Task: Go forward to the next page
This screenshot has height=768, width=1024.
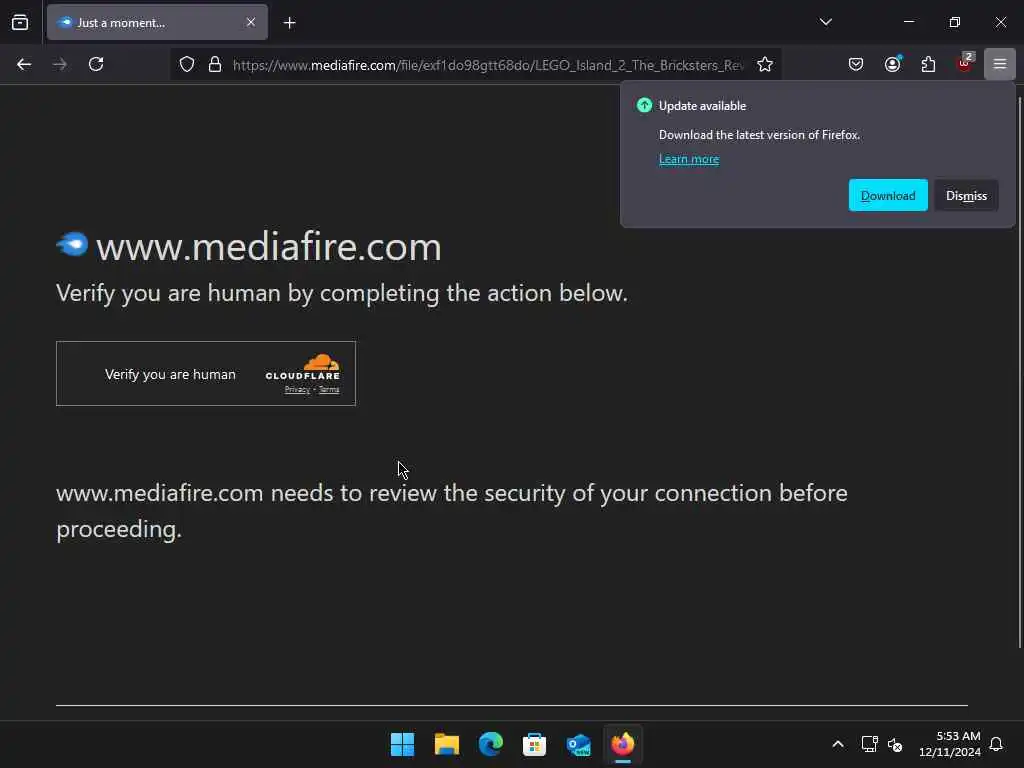Action: tap(60, 64)
